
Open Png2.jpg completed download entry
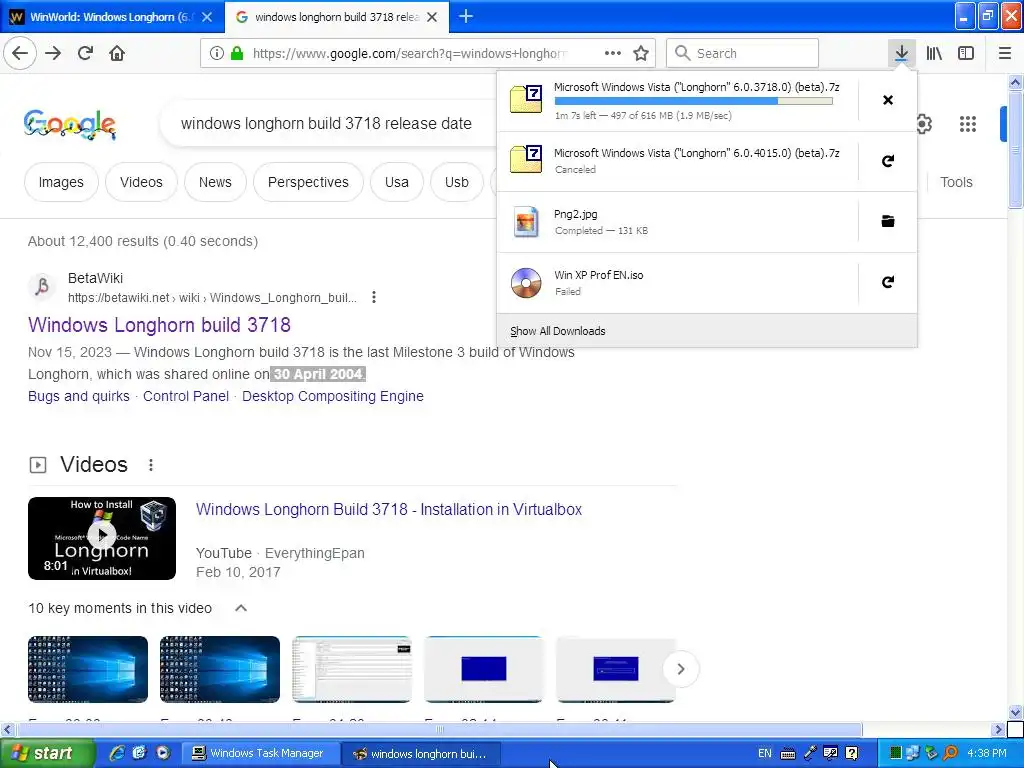click(678, 222)
